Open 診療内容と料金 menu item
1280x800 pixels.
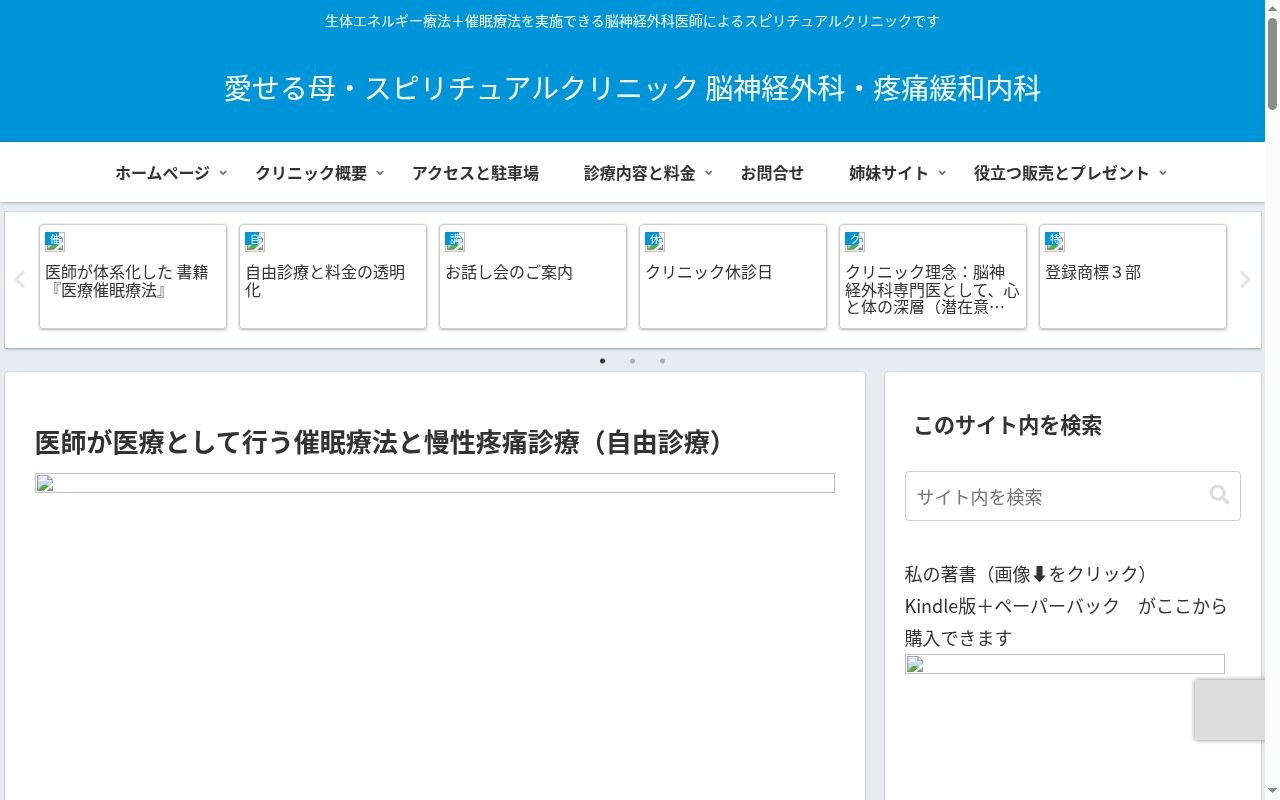coord(639,173)
